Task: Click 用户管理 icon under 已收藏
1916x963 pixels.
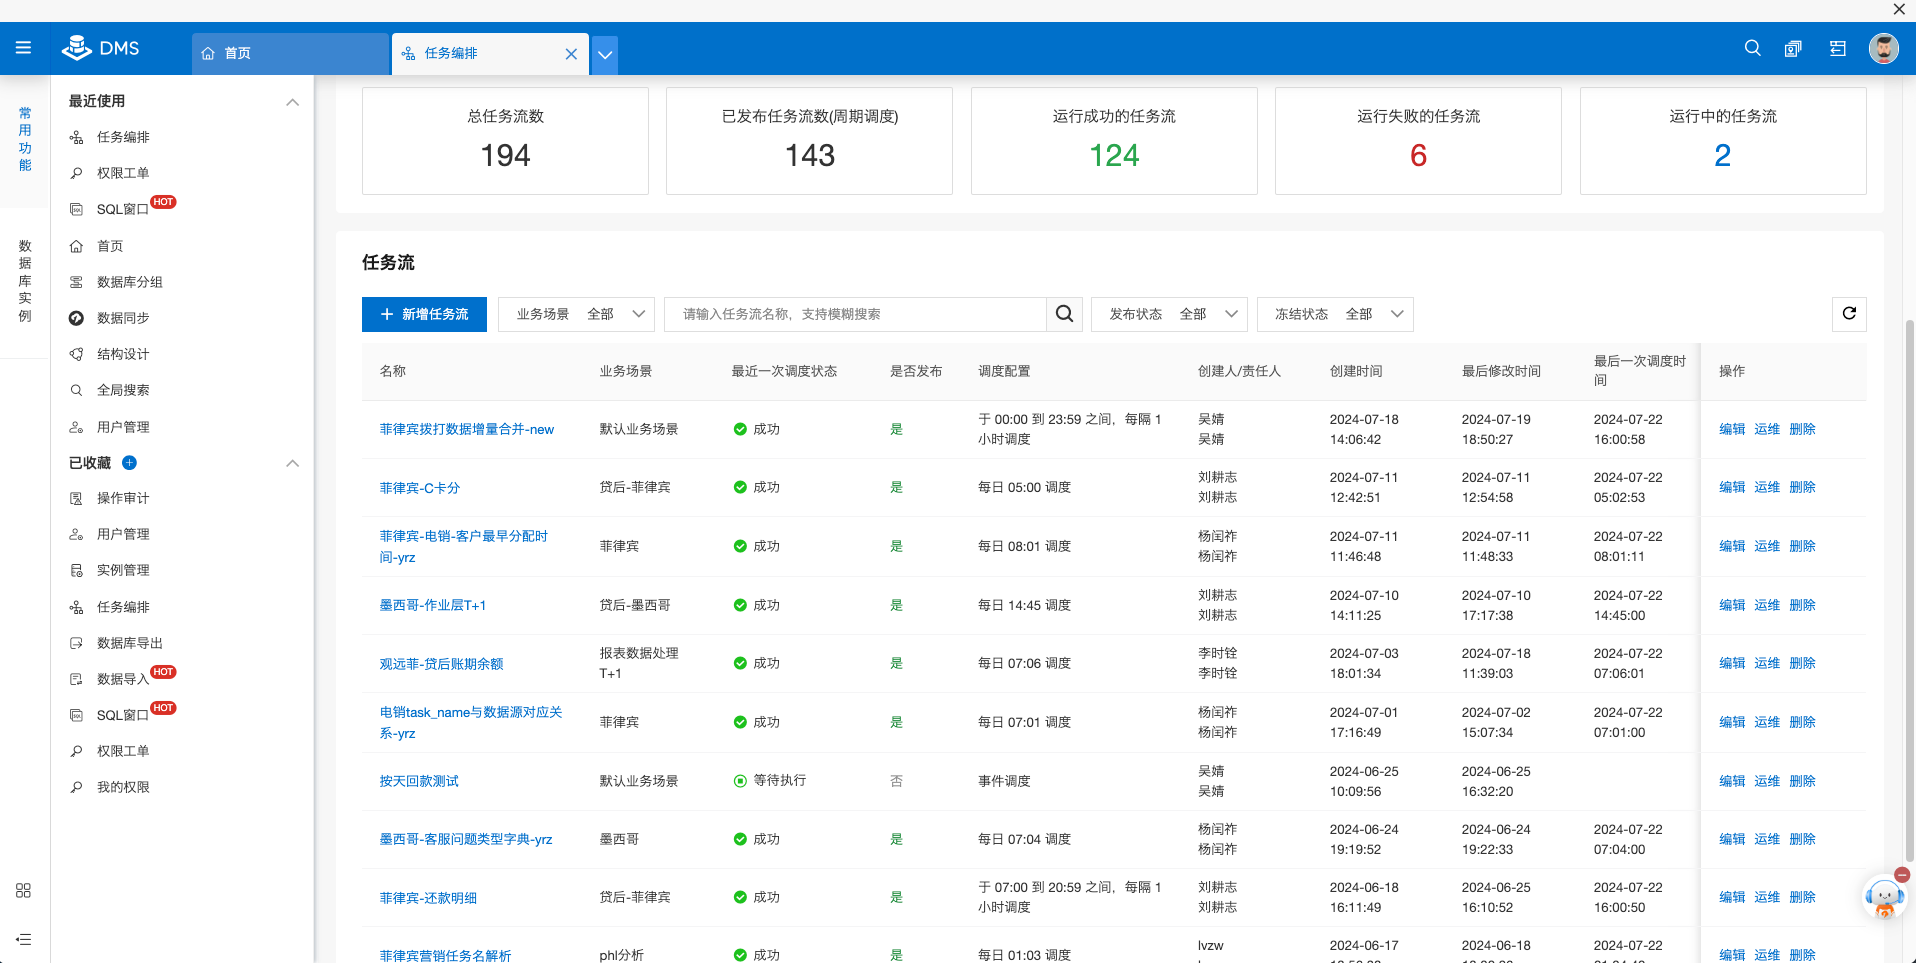Action: click(x=76, y=534)
